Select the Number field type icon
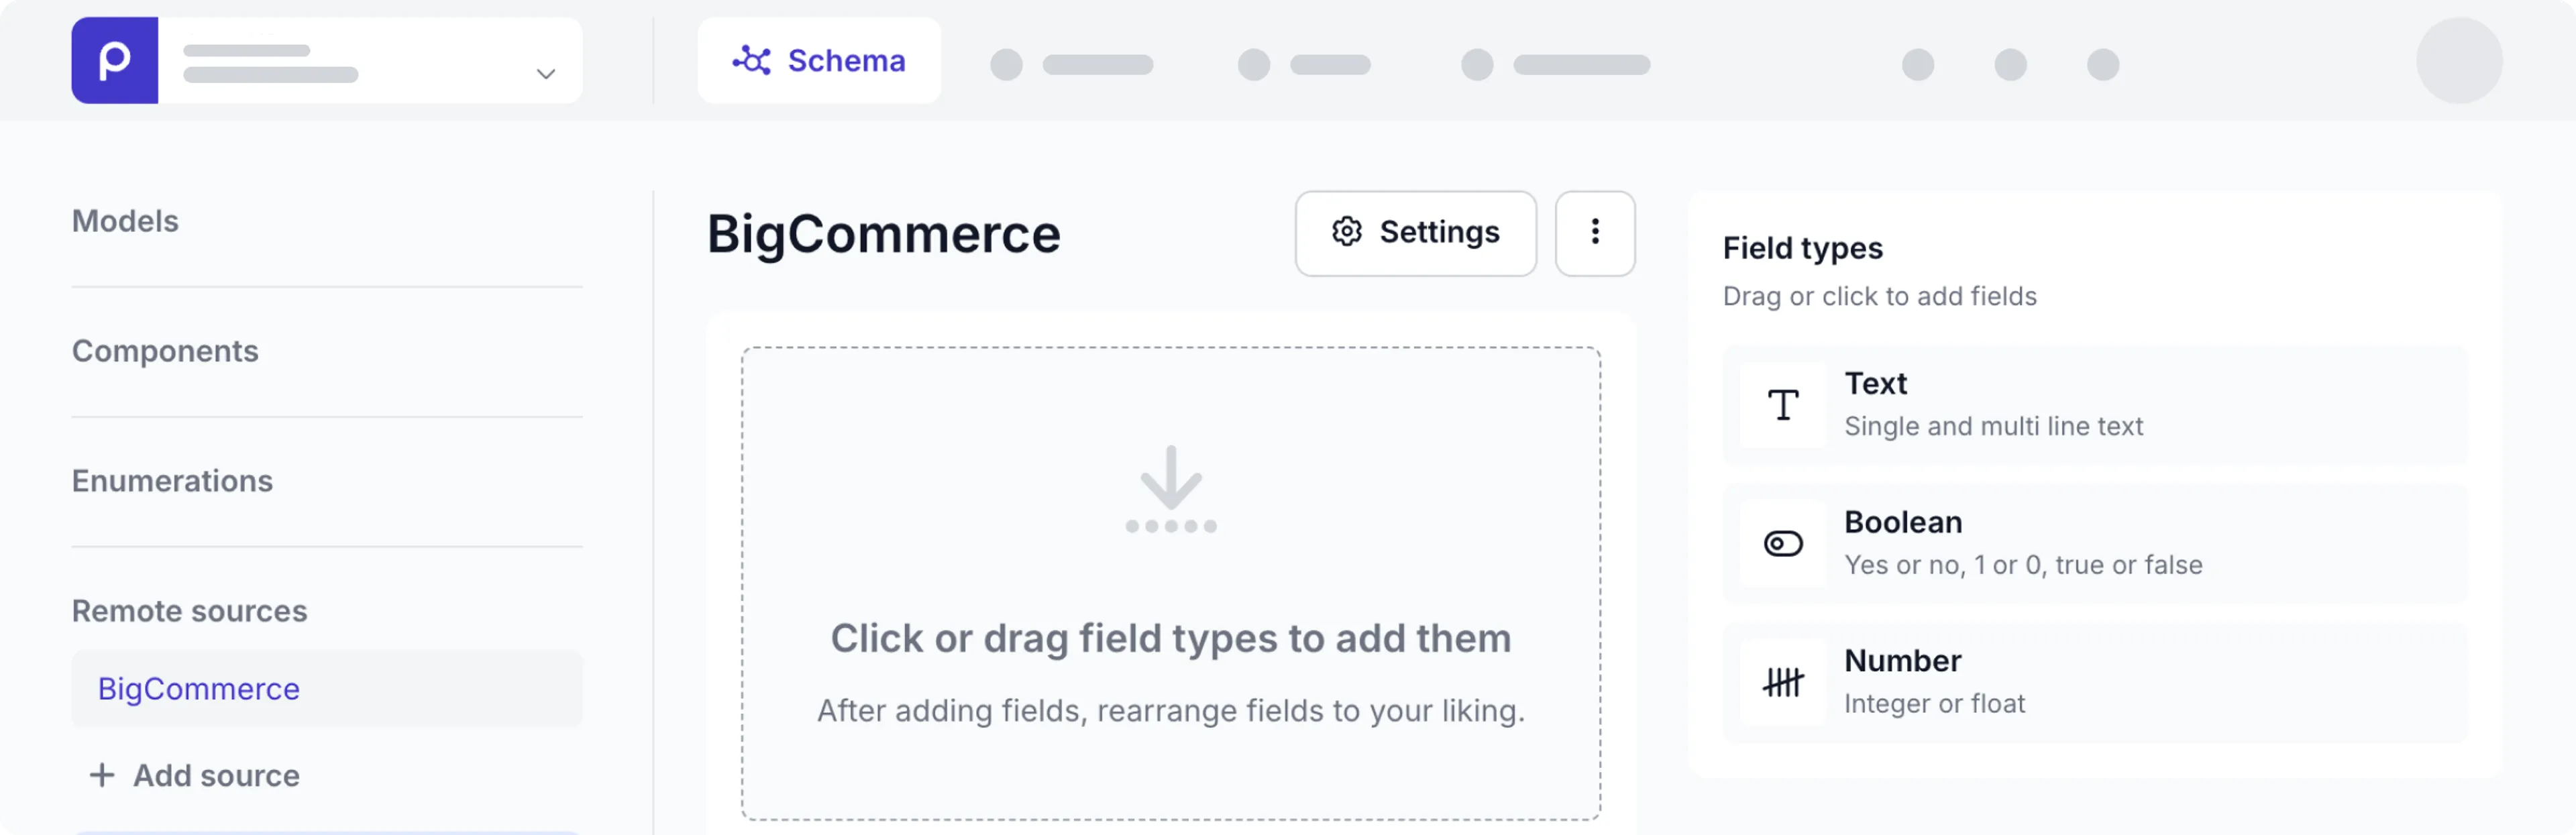2576x835 pixels. 1784,682
